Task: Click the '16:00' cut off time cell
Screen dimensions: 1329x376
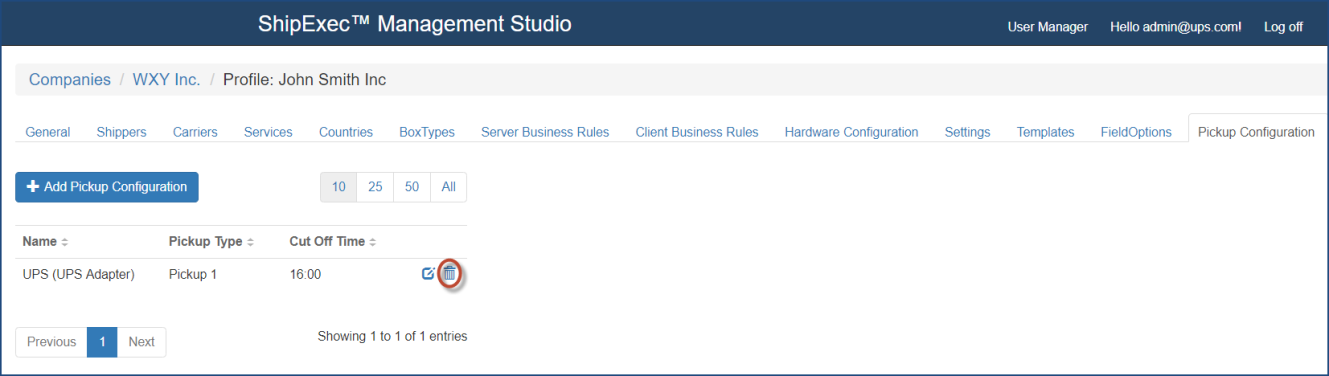Action: click(305, 274)
